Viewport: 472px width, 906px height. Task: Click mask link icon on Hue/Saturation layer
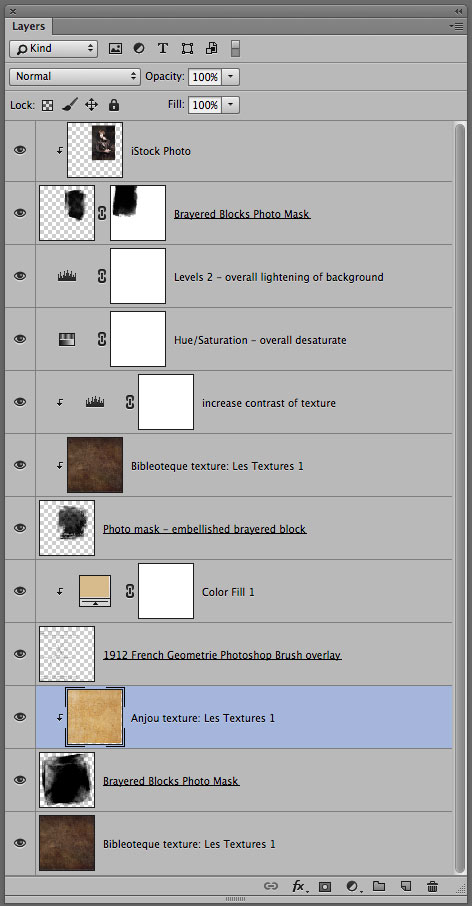pyautogui.click(x=102, y=339)
